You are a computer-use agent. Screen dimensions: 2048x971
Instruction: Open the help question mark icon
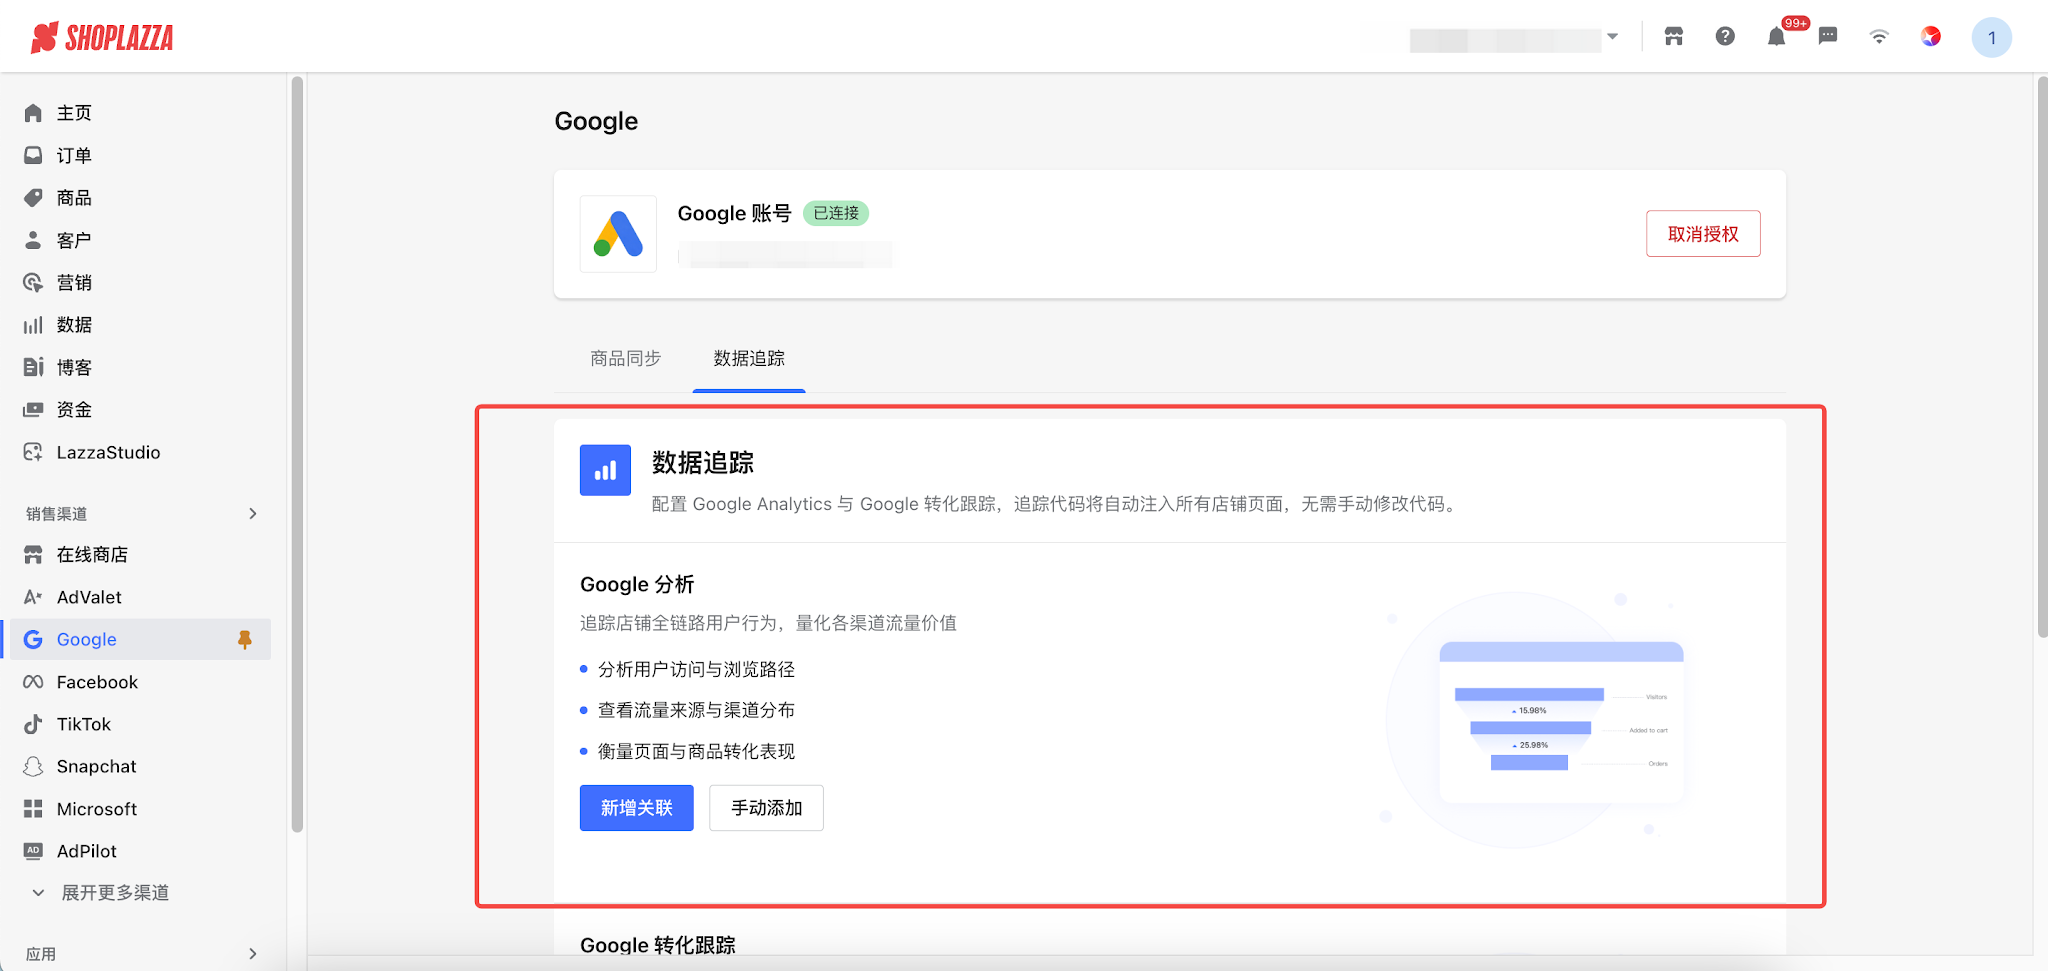pos(1725,37)
